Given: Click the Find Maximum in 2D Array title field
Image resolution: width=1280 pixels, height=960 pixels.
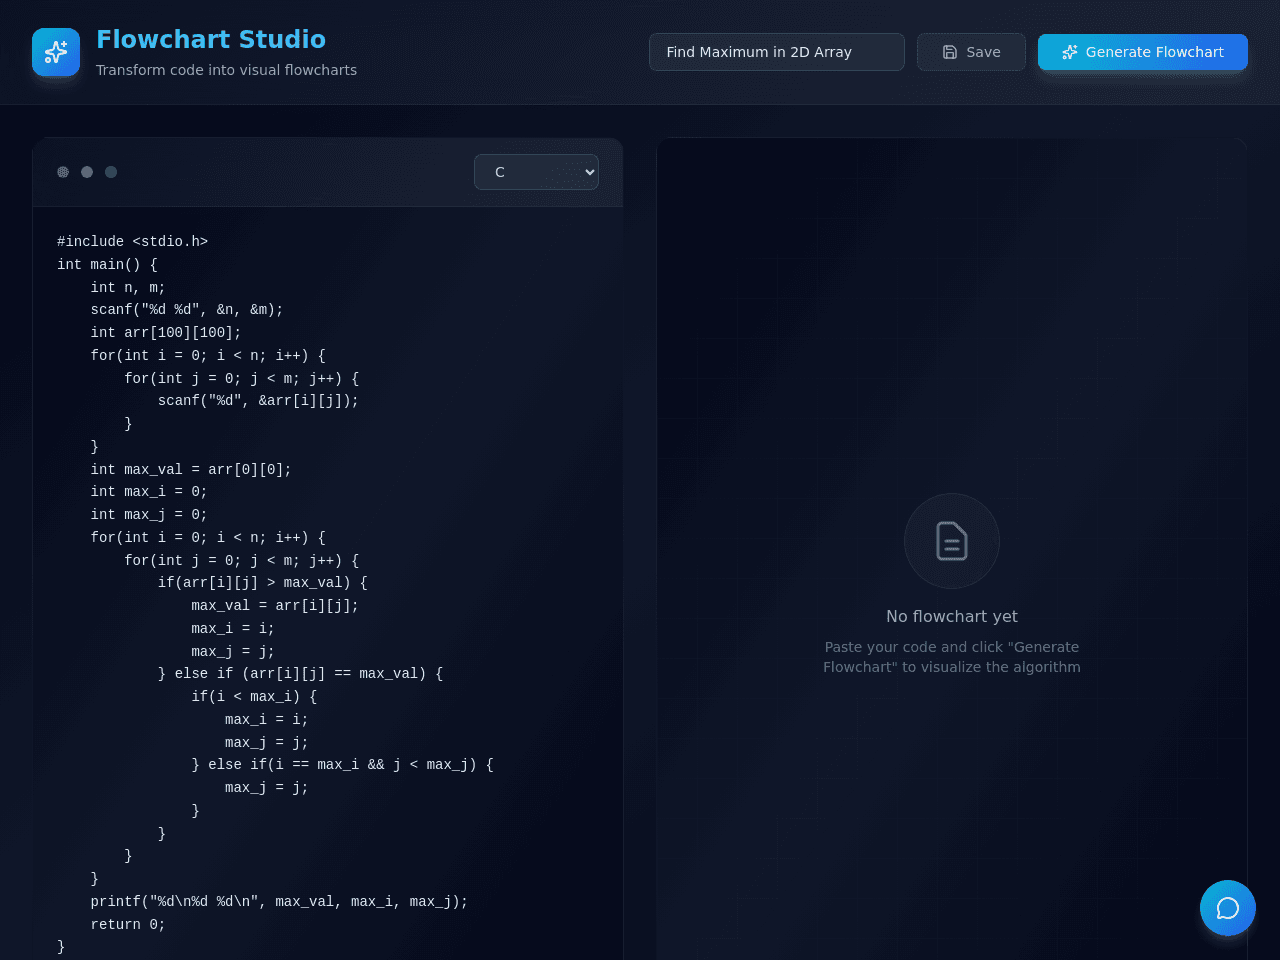Looking at the screenshot, I should tap(777, 52).
